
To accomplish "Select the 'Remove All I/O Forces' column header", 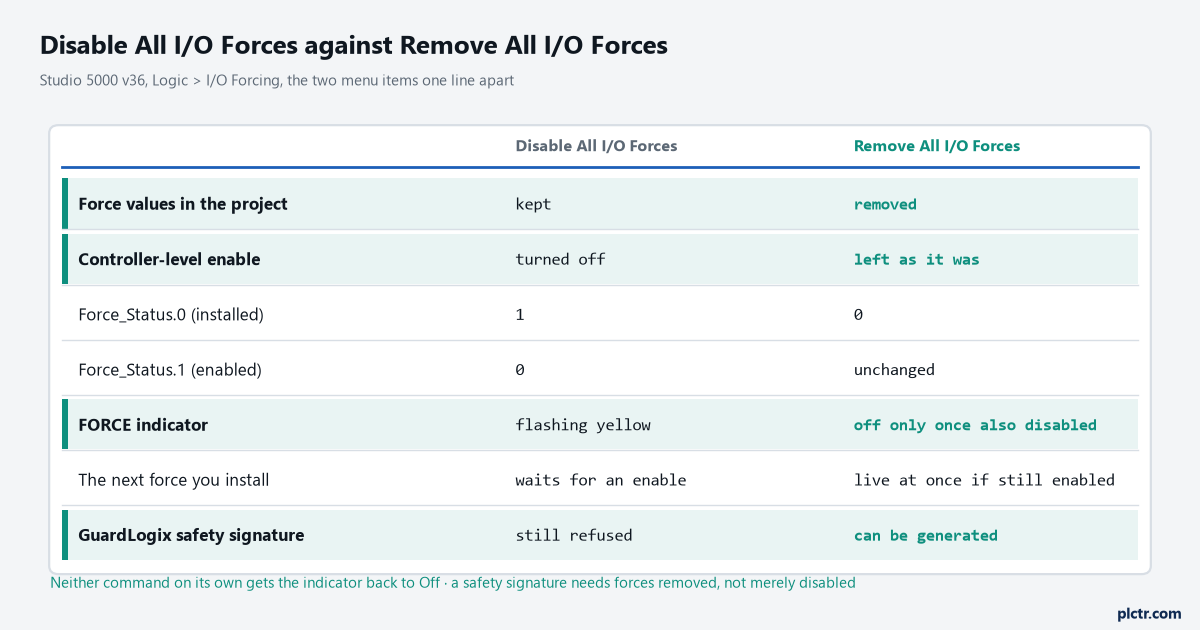I will coord(937,146).
